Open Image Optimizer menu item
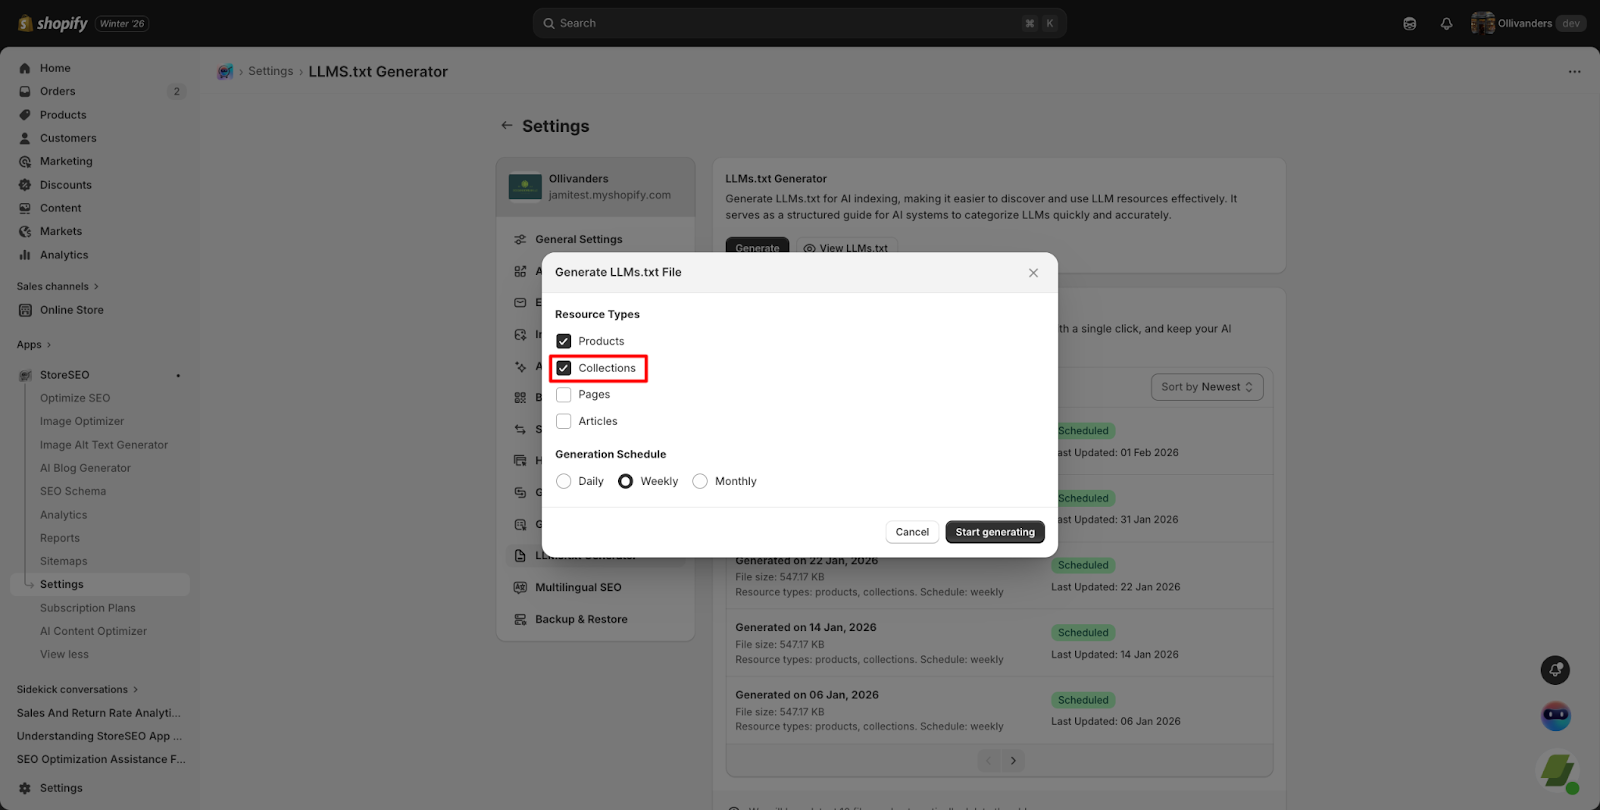The height and width of the screenshot is (810, 1600). (x=82, y=422)
